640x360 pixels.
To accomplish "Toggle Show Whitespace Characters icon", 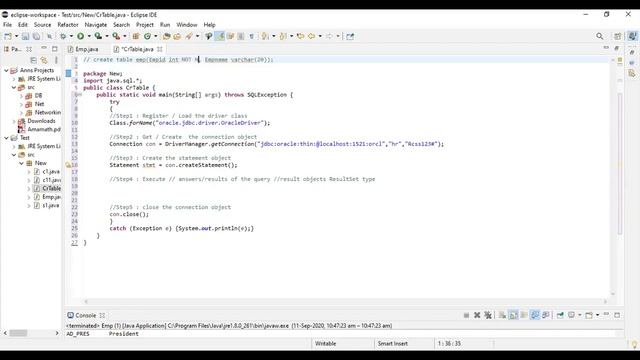I will pos(251,36).
